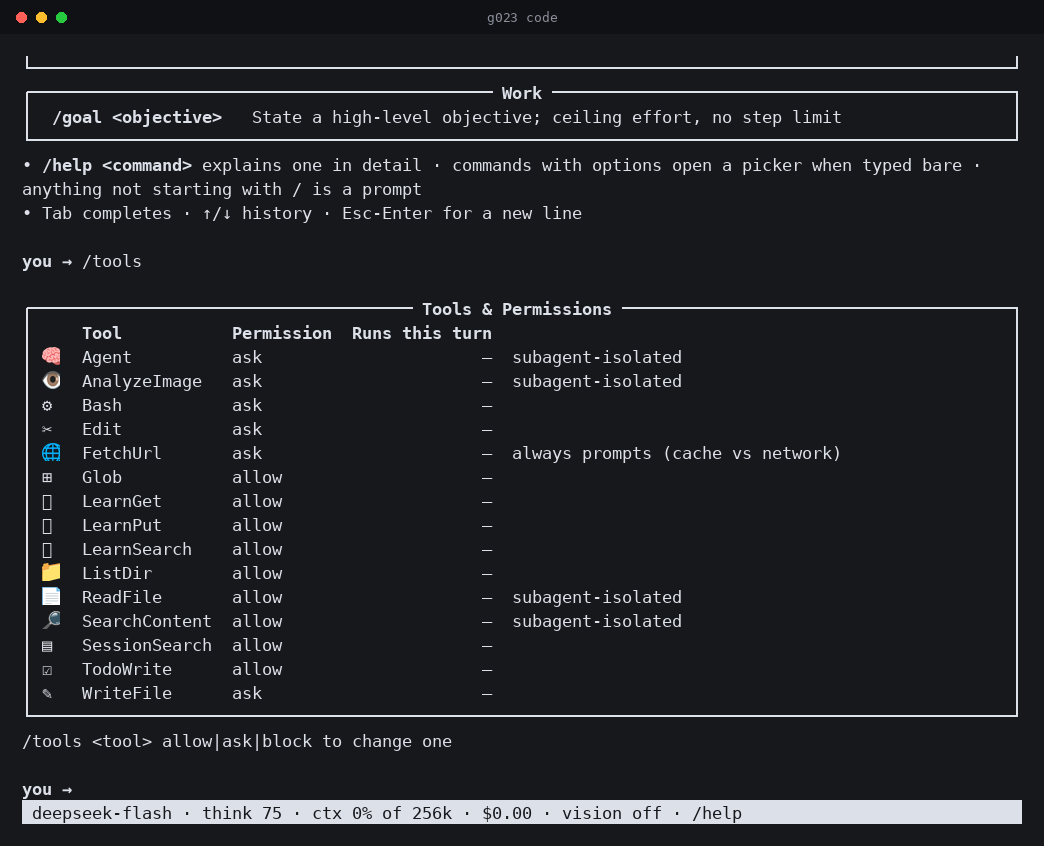The image size is (1044, 846).
Task: Click 'deepseek-flash' model in status bar
Action: pyautogui.click(x=102, y=813)
